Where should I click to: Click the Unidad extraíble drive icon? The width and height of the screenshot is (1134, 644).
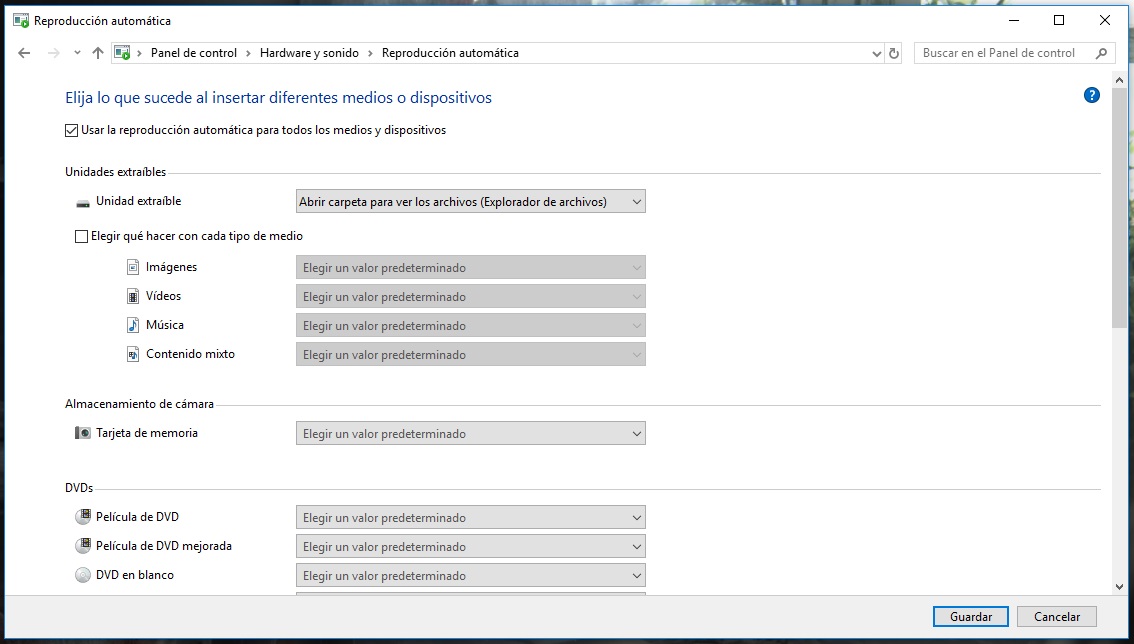pyautogui.click(x=83, y=202)
